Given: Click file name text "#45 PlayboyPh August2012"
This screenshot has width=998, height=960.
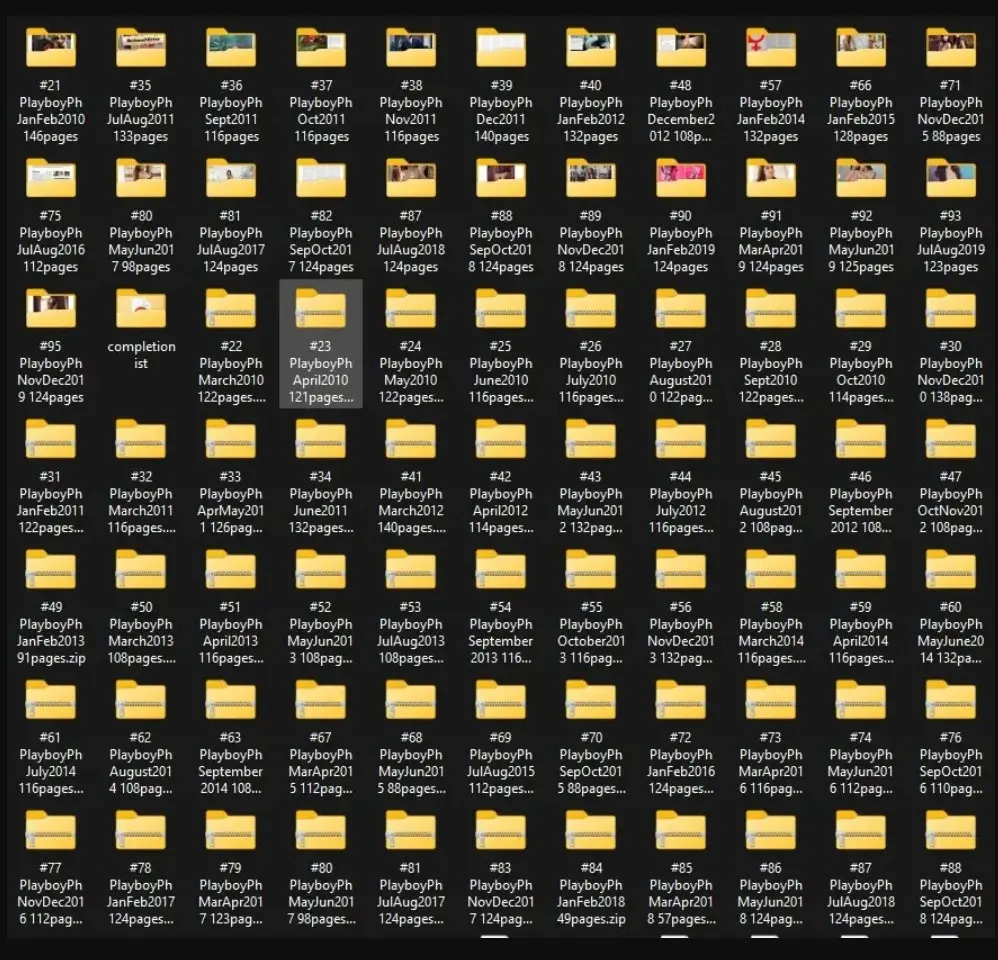Looking at the screenshot, I should [771, 502].
